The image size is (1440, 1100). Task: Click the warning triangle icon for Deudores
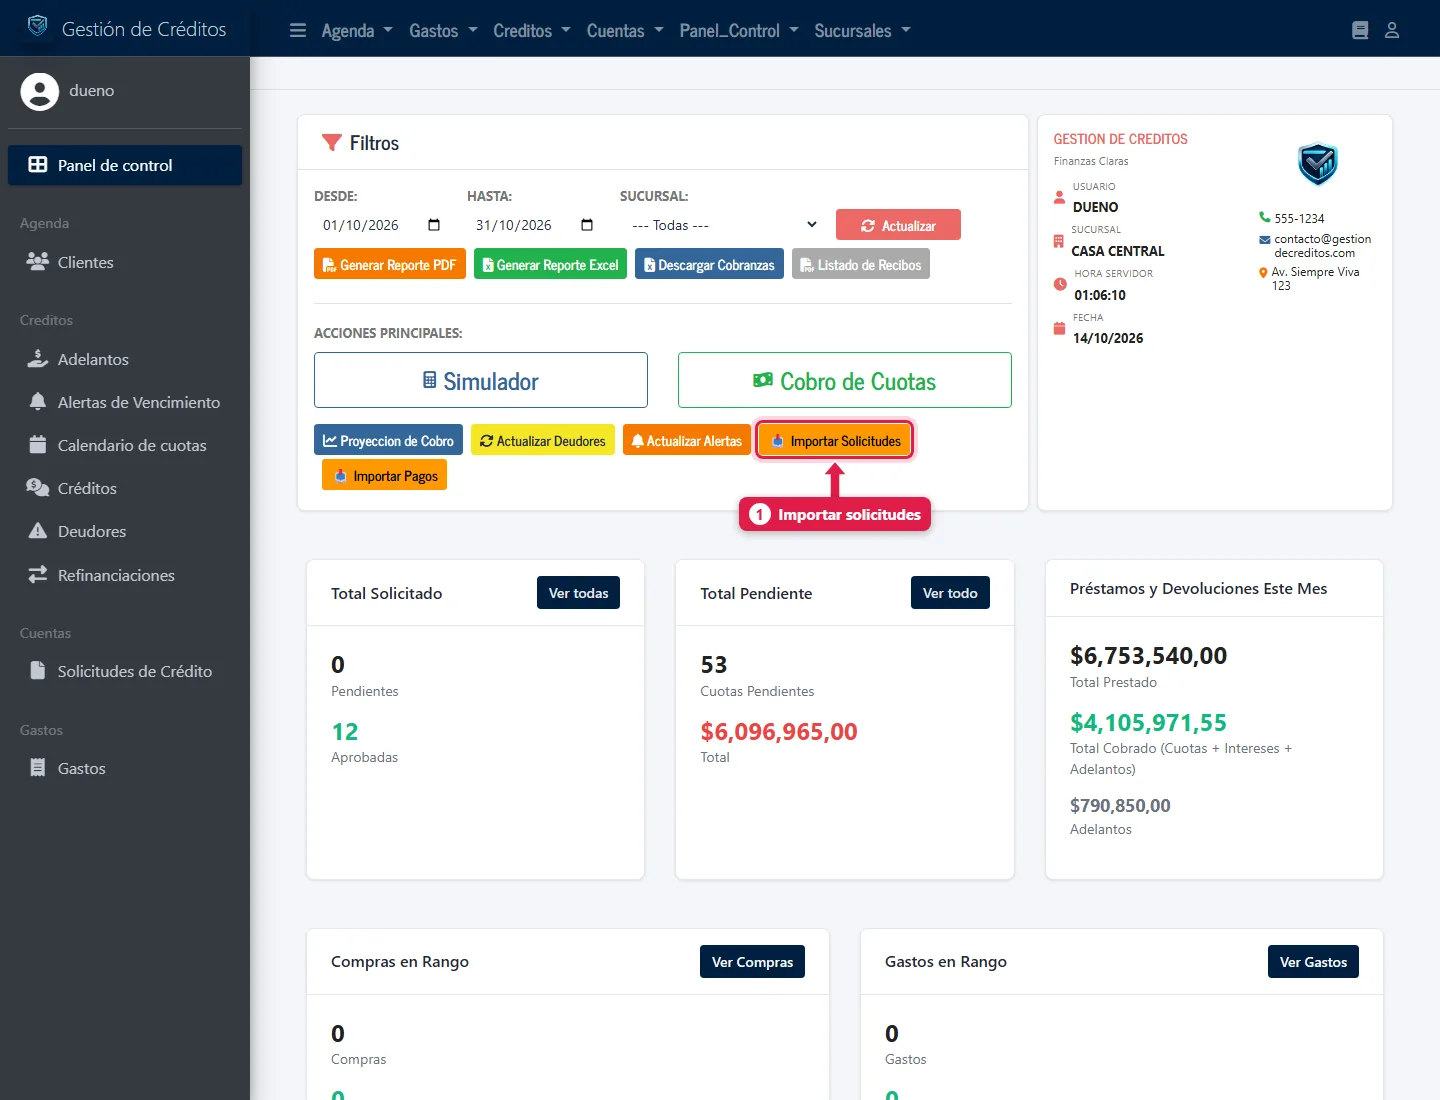38,530
